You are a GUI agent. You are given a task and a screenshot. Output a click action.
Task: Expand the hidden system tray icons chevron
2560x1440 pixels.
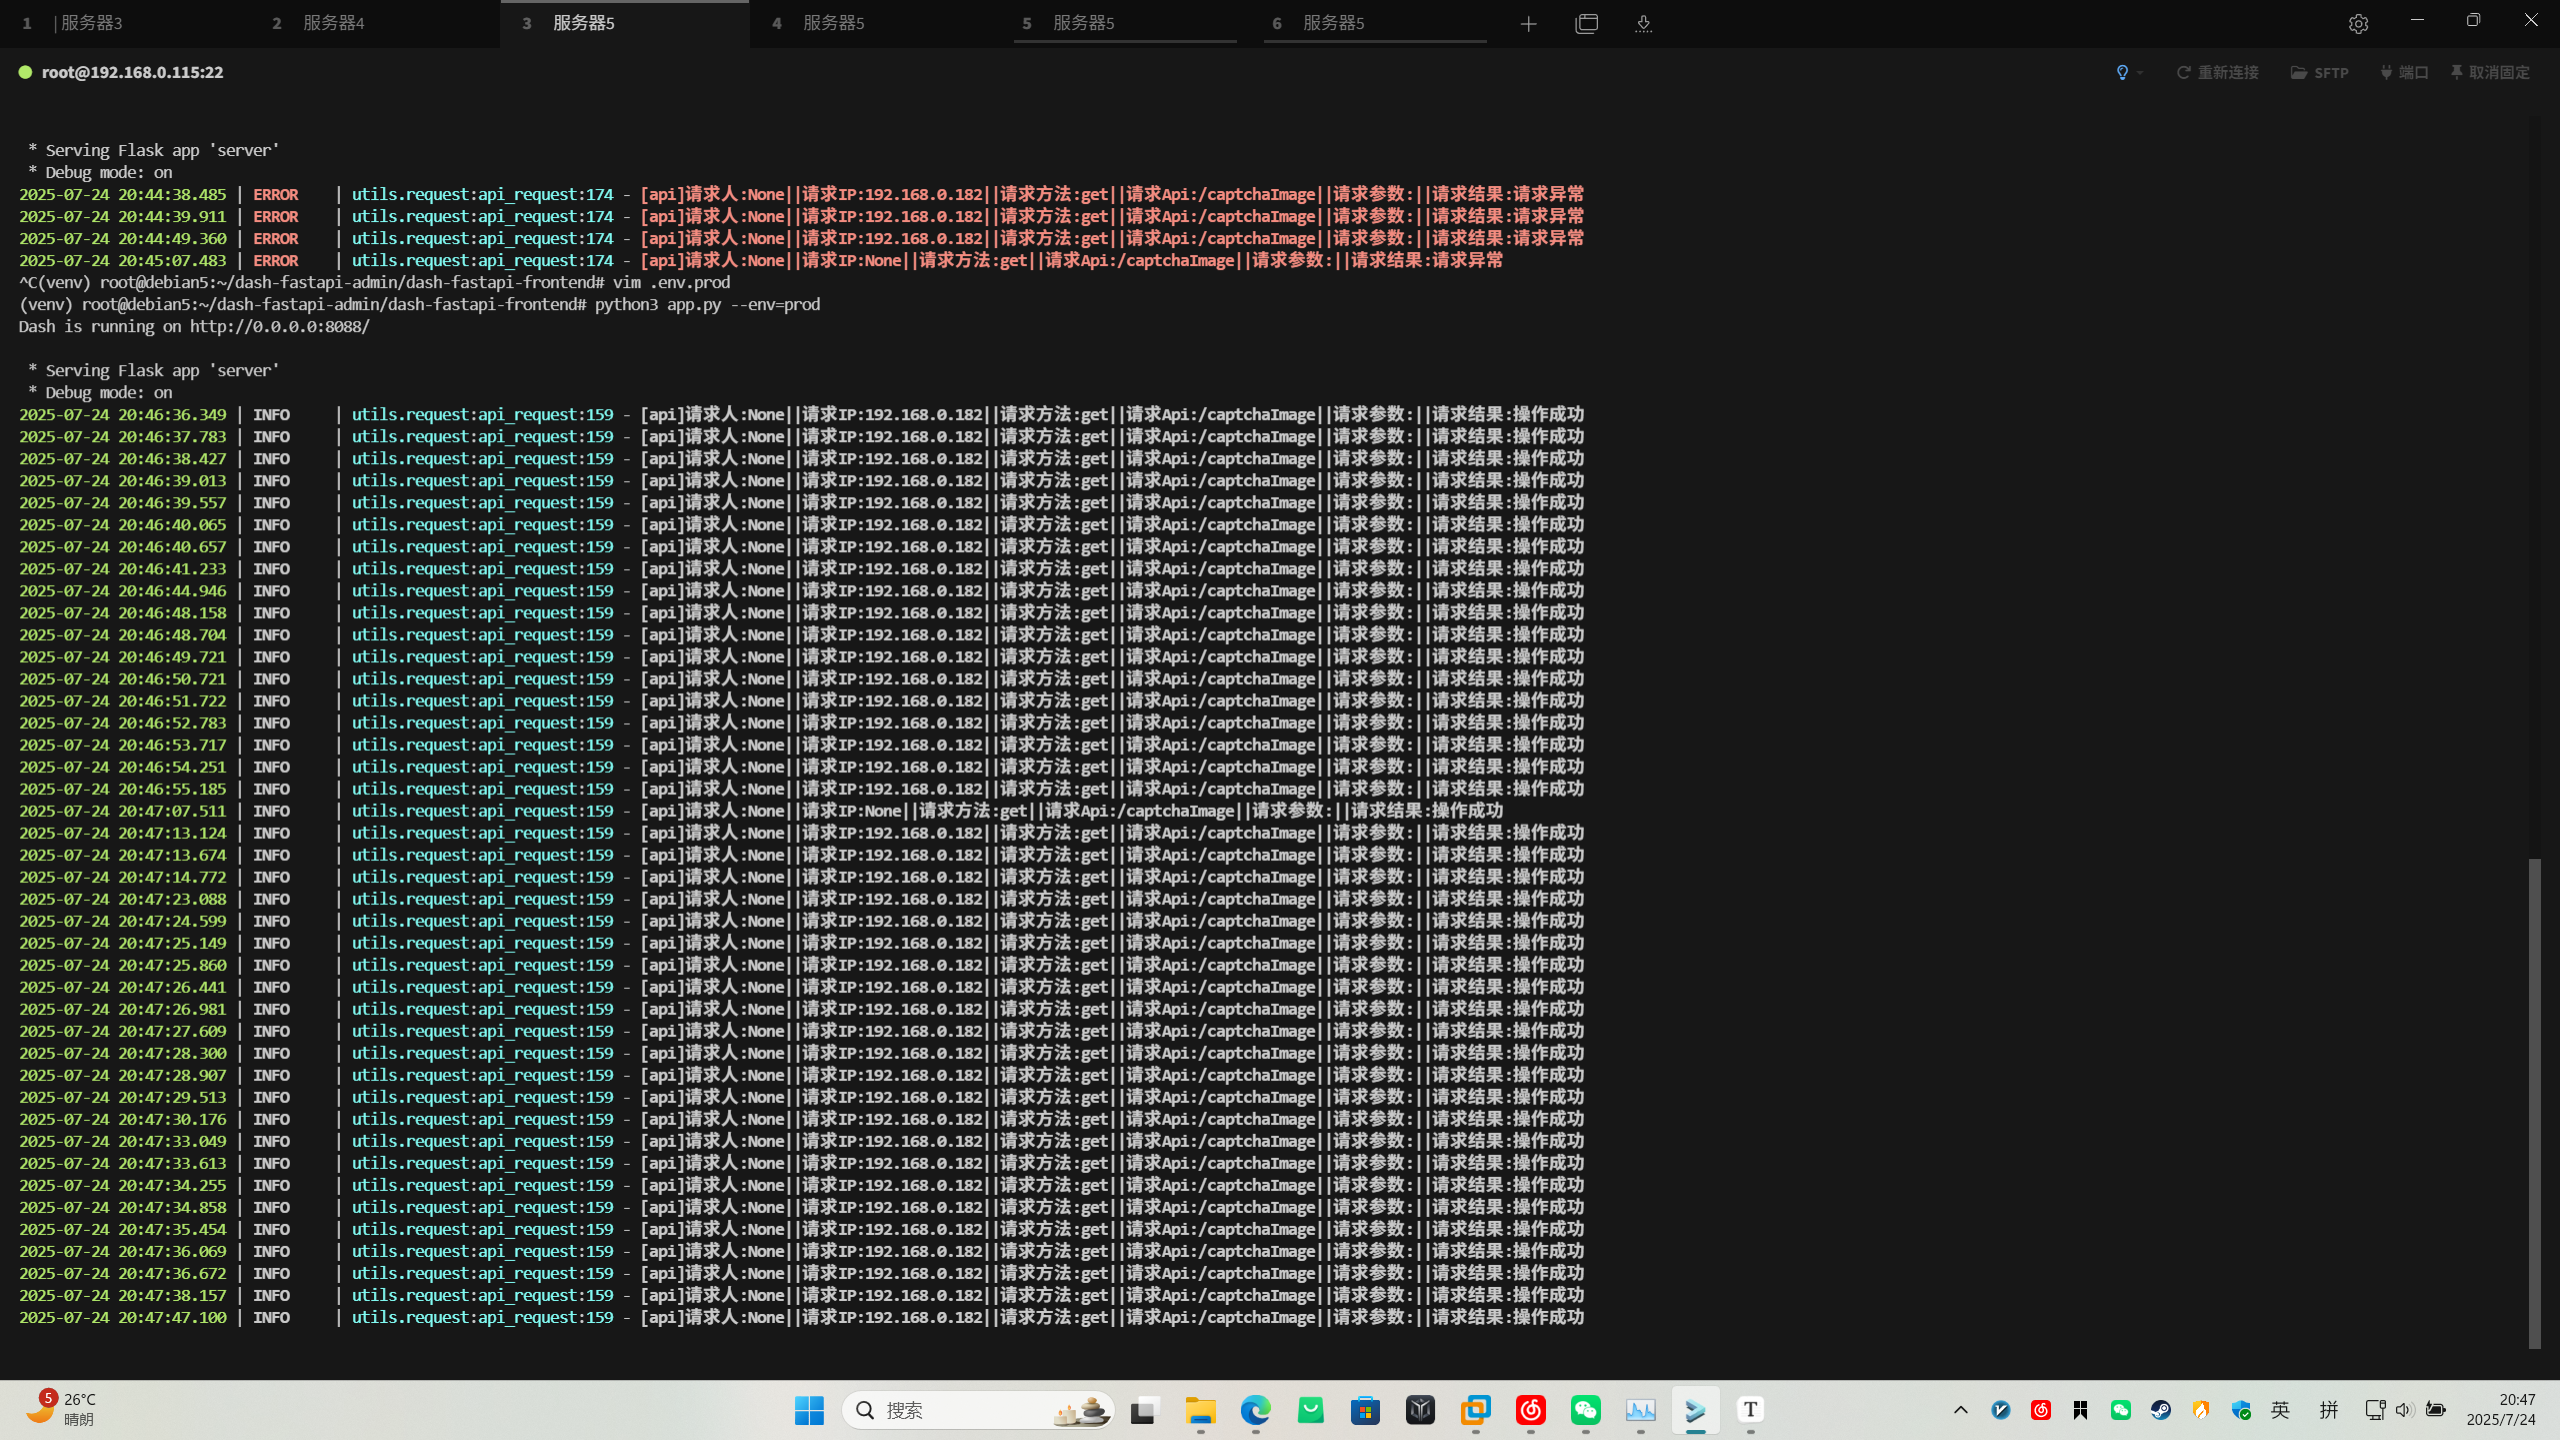1960,1410
